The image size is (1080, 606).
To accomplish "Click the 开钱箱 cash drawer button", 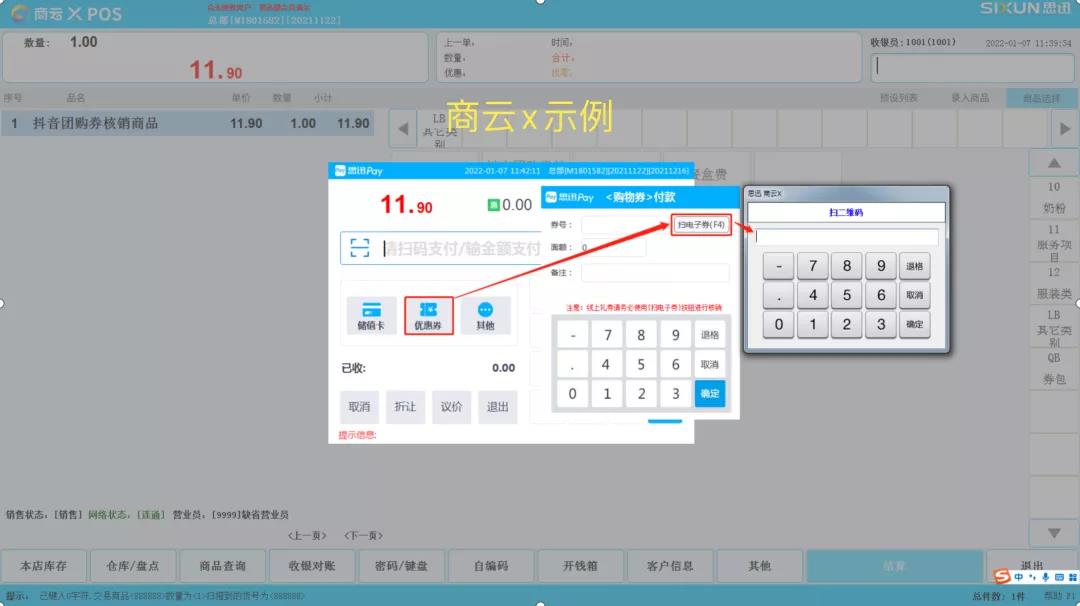I will pos(580,565).
